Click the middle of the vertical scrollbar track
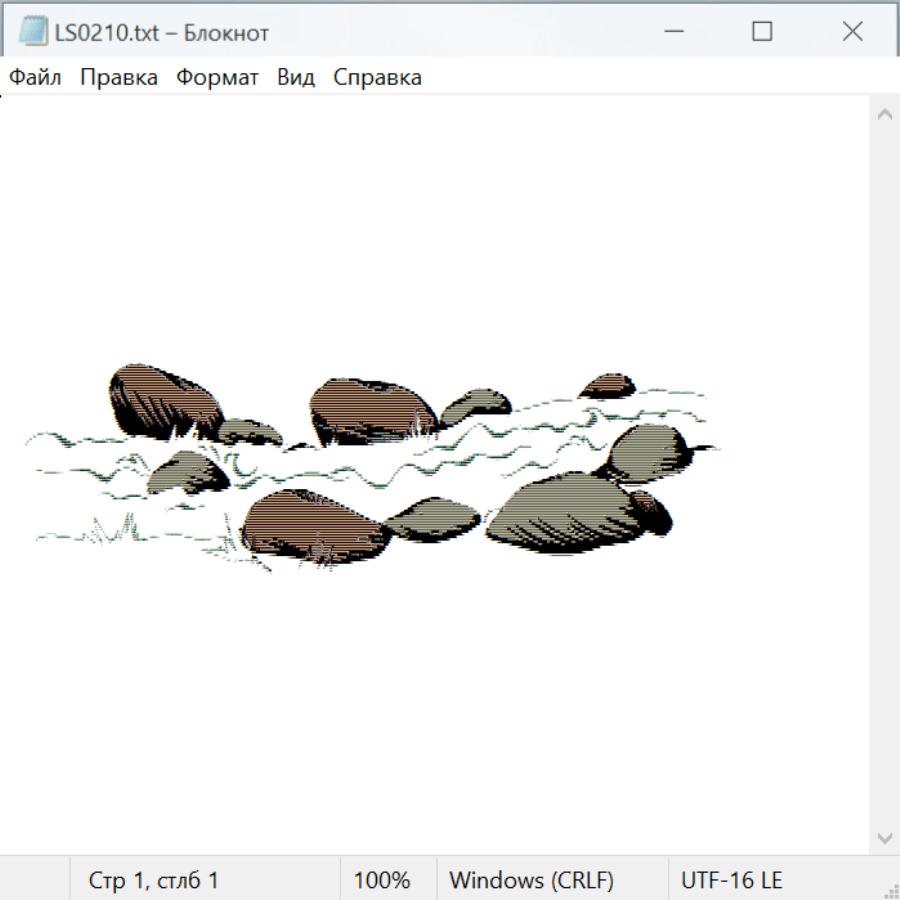Screen dimensions: 900x900 coord(884,475)
